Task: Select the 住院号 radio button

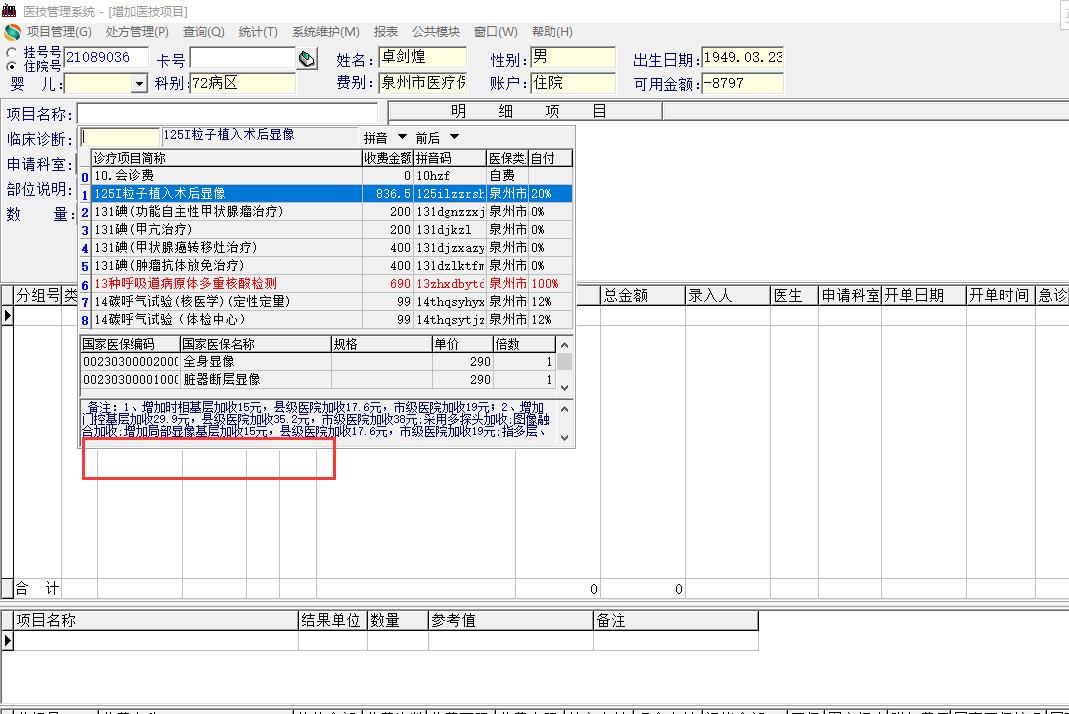Action: click(12, 66)
